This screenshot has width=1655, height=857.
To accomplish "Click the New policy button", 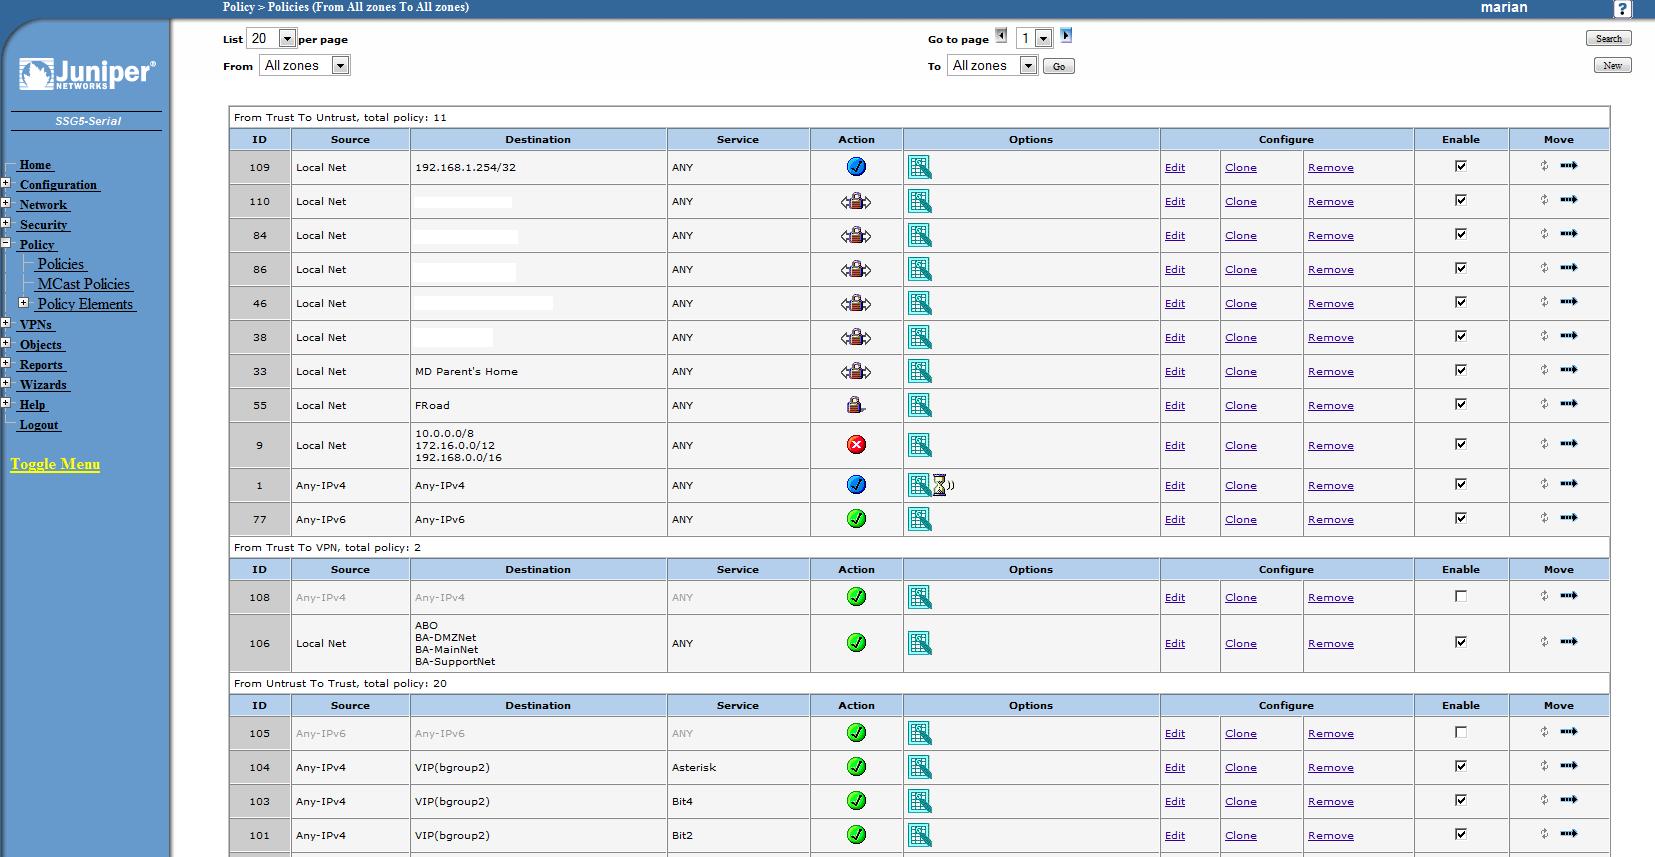I will (x=1612, y=65).
